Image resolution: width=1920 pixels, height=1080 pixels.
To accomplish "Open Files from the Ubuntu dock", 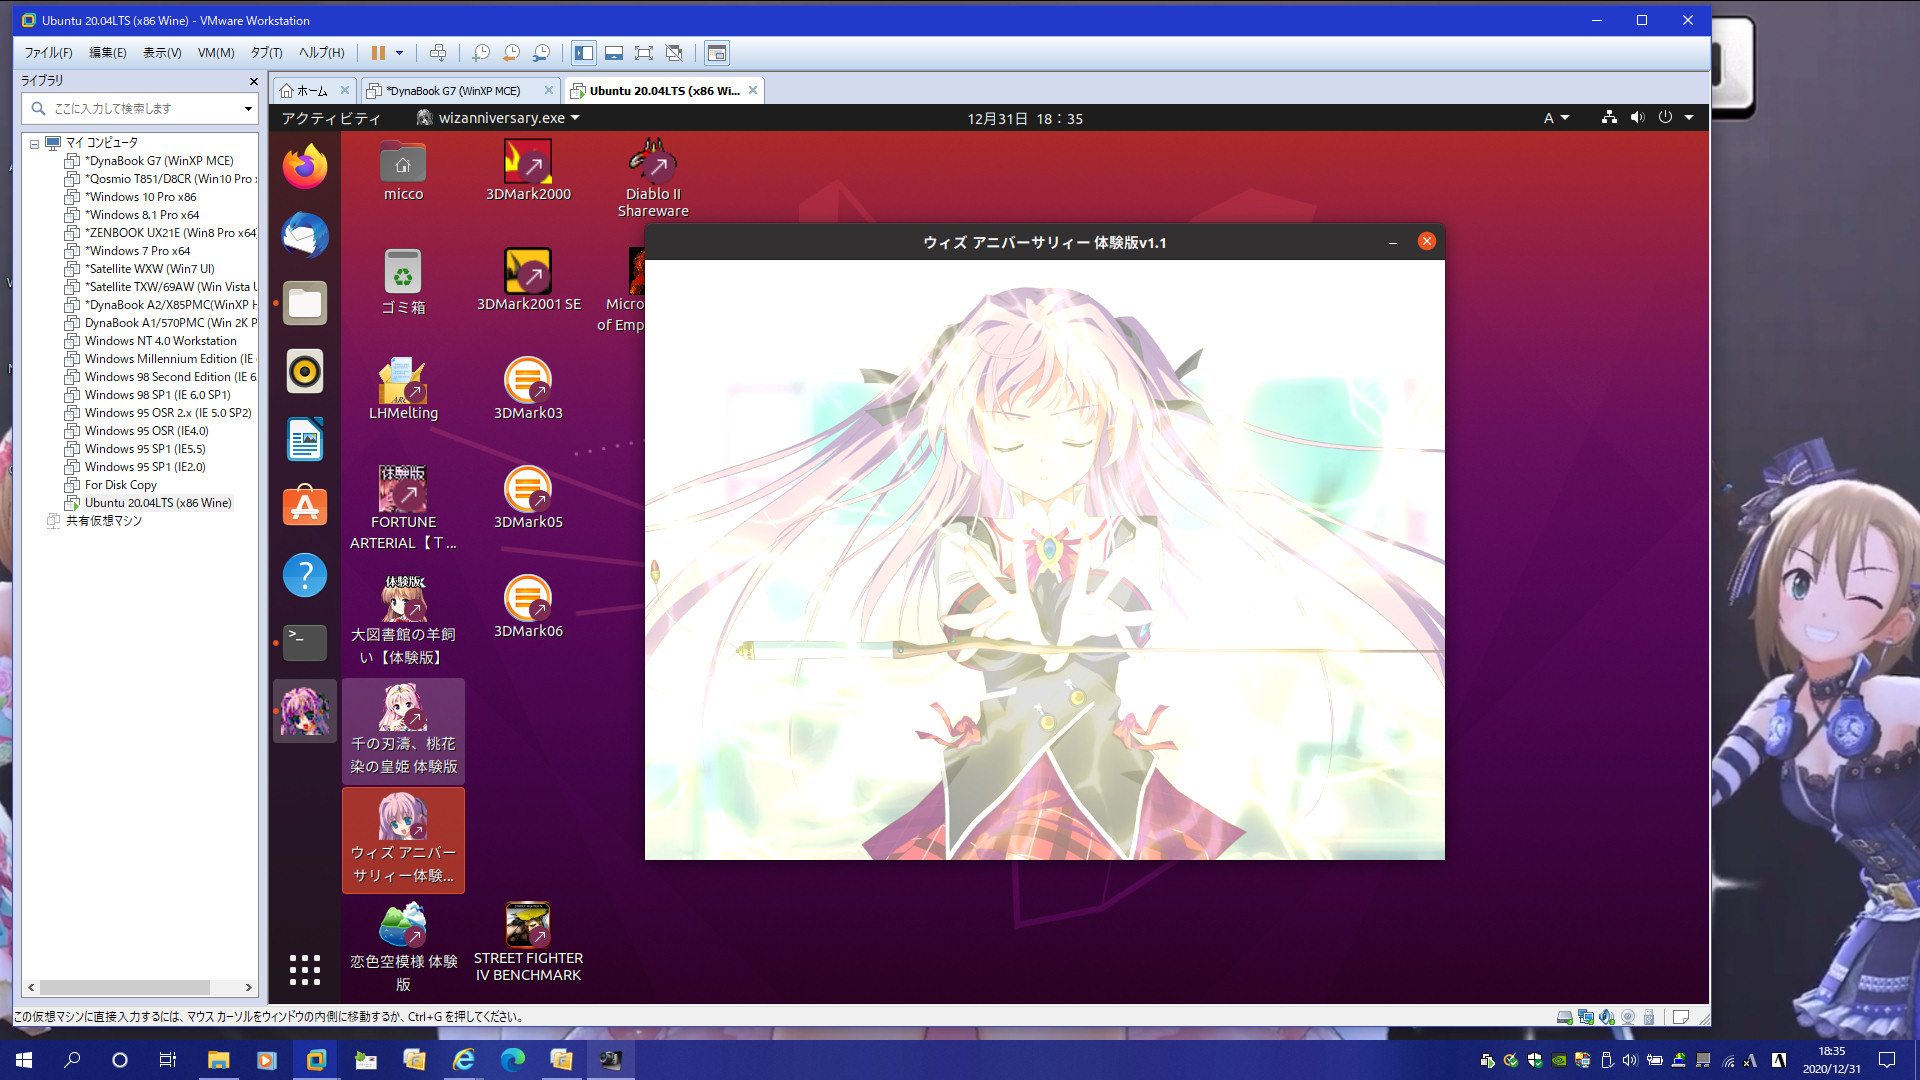I will tap(305, 303).
